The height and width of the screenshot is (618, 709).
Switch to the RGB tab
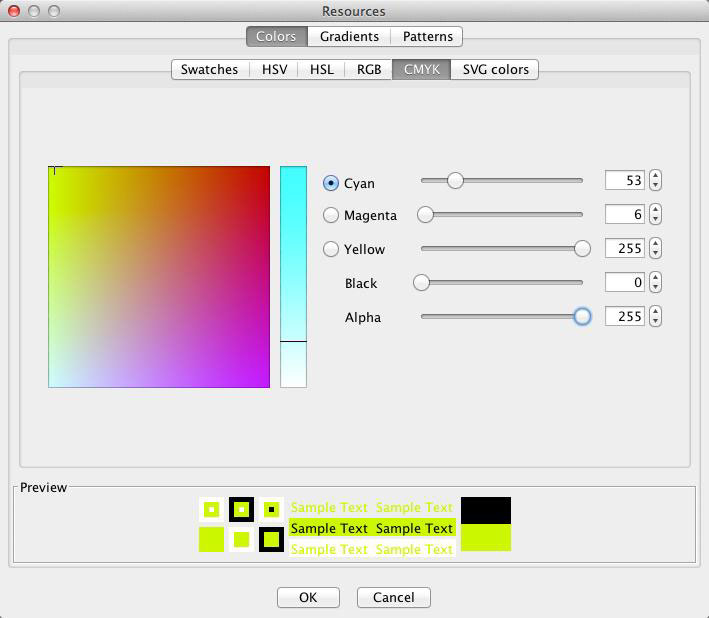pyautogui.click(x=369, y=69)
